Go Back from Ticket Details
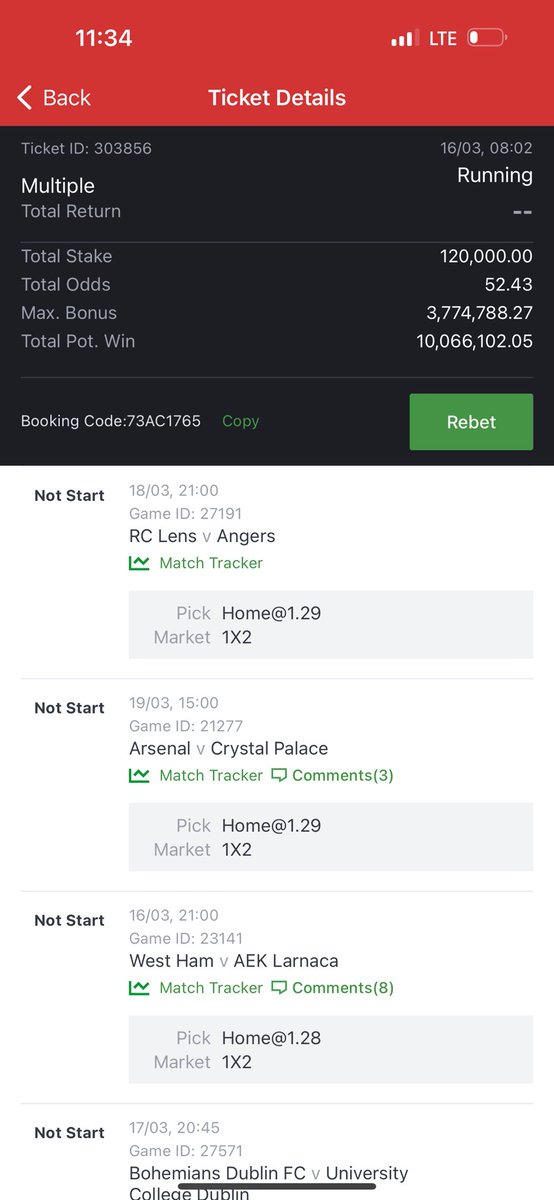The image size is (554, 1200). pos(54,98)
